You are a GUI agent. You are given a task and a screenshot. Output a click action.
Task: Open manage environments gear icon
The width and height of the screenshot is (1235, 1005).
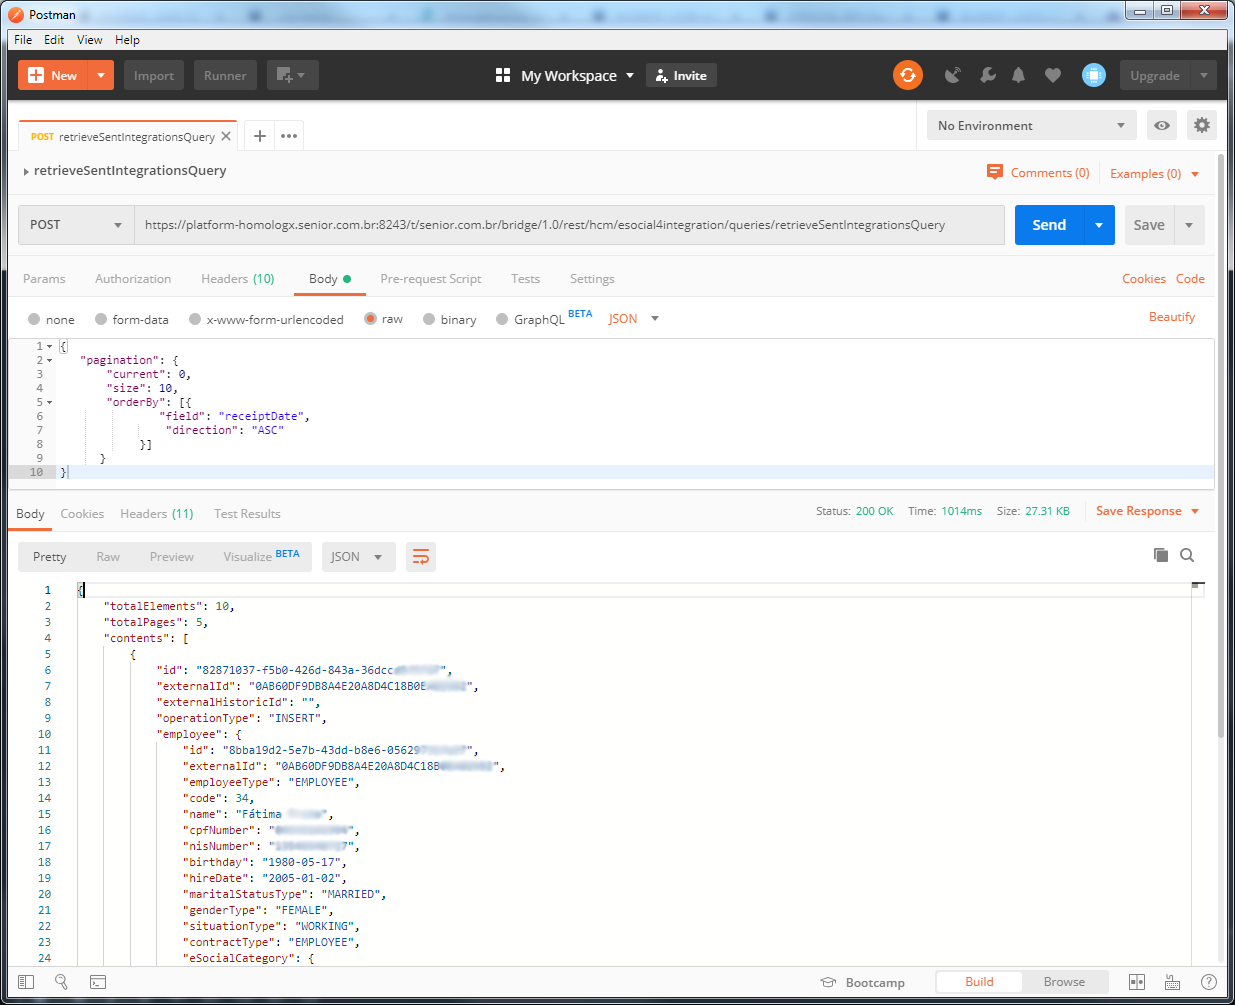[x=1201, y=125]
